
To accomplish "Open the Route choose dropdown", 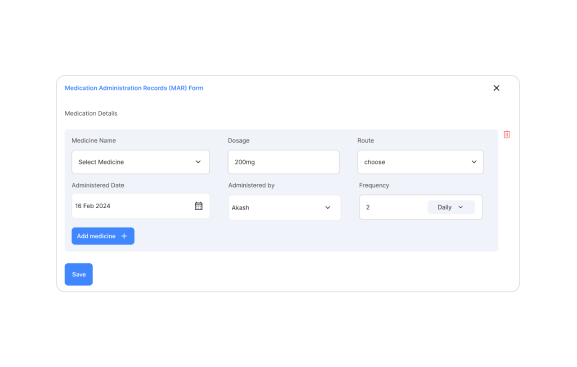I will (420, 162).
